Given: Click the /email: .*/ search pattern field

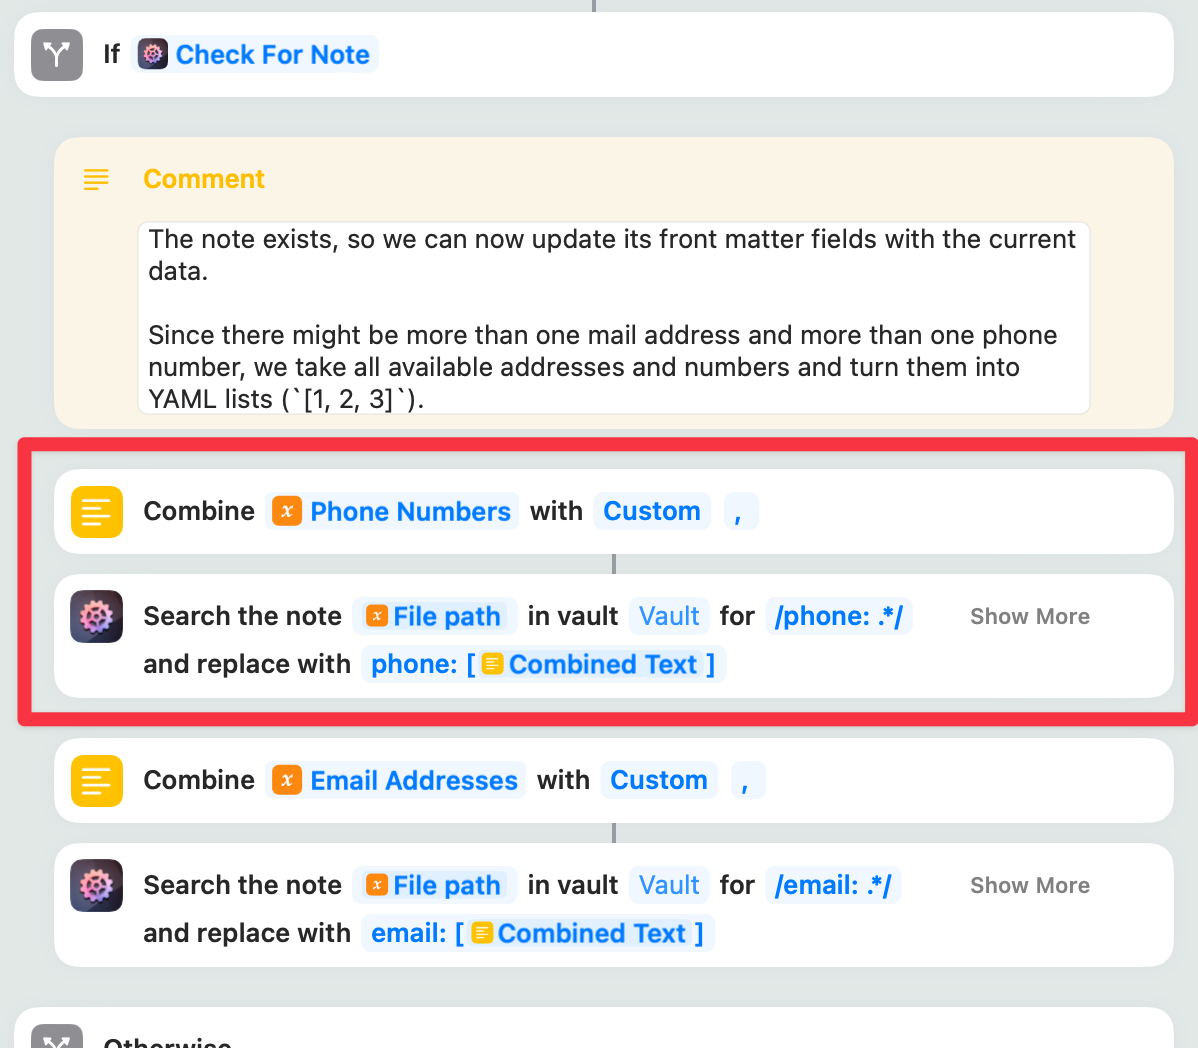Looking at the screenshot, I should click(x=833, y=886).
